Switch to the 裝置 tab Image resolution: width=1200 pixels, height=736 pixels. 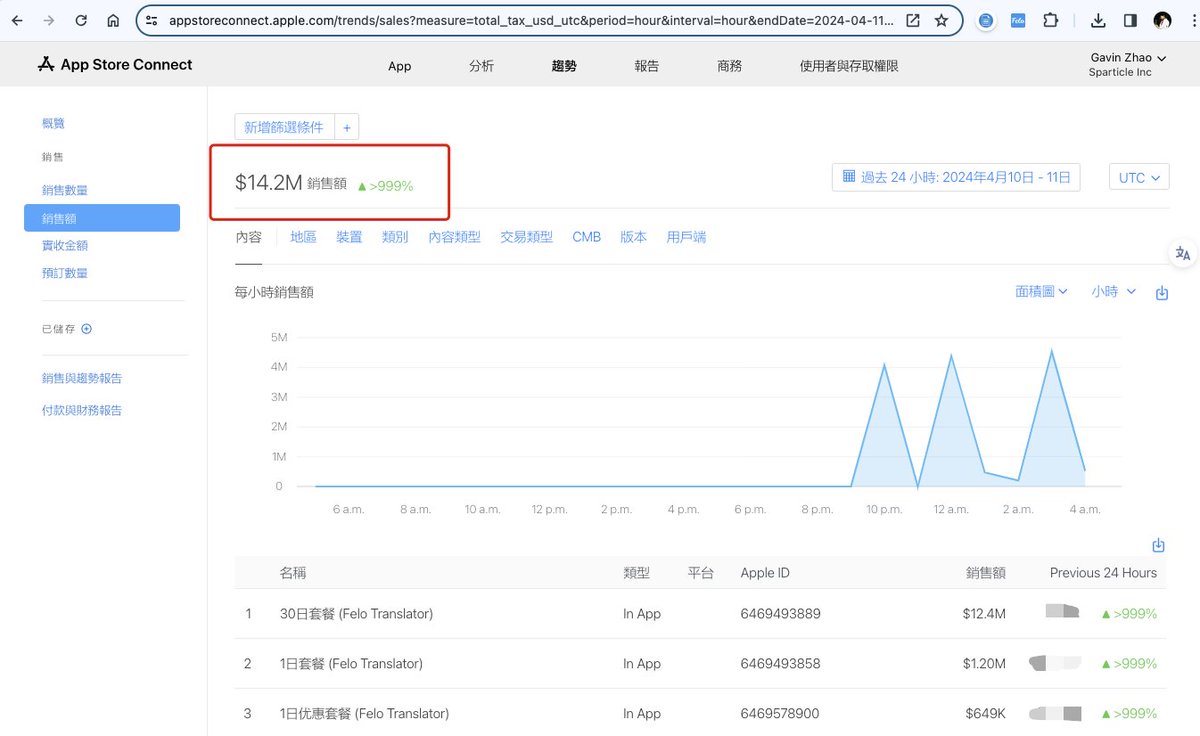coord(349,237)
